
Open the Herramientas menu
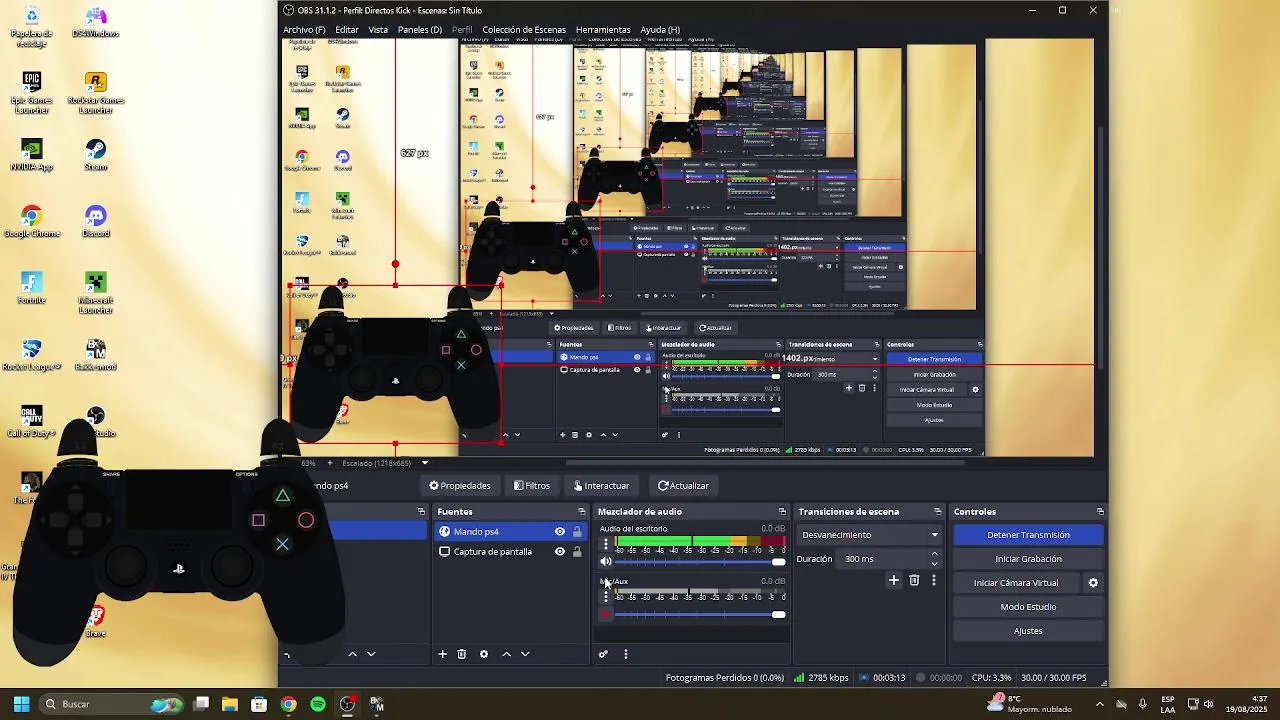[x=603, y=30]
